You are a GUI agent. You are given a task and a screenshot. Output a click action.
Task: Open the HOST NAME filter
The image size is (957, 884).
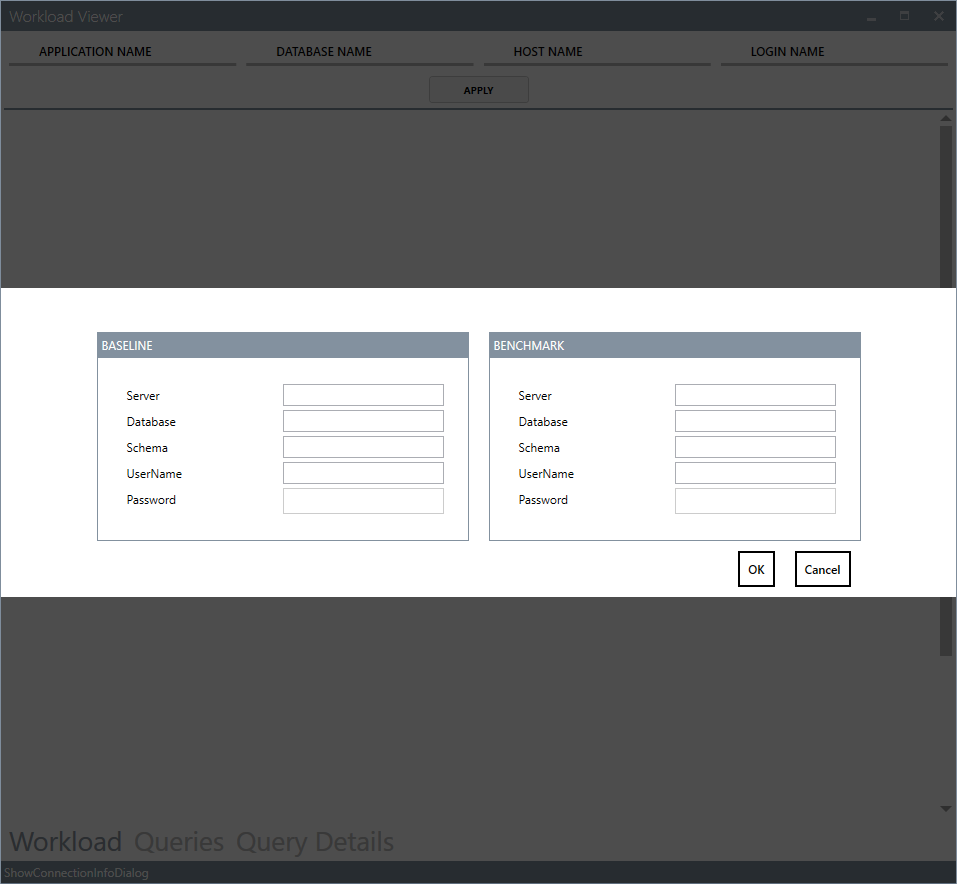pyautogui.click(x=597, y=52)
